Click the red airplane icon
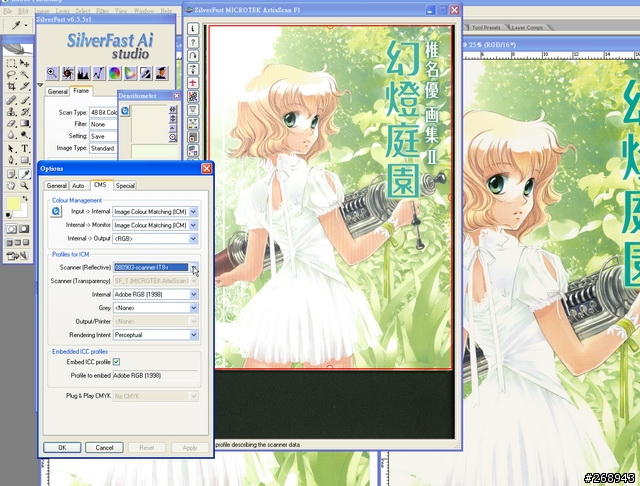 tap(193, 83)
